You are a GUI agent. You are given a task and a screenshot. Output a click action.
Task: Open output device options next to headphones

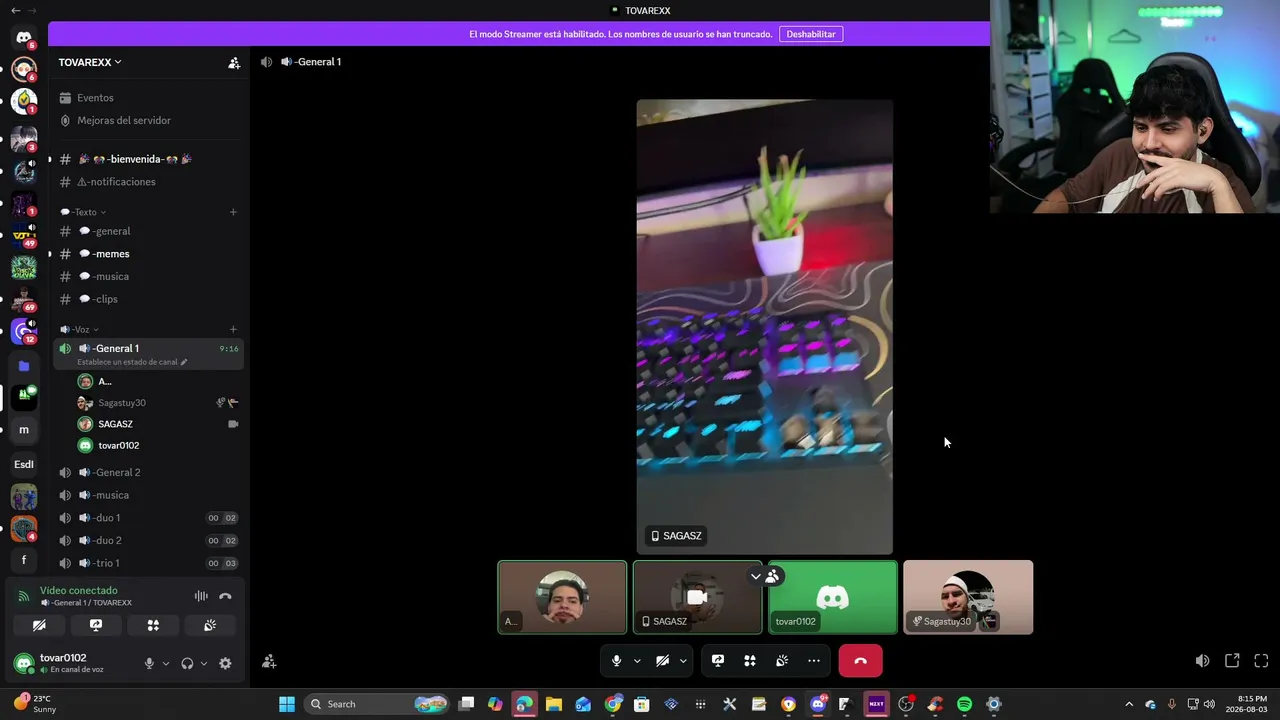click(204, 663)
